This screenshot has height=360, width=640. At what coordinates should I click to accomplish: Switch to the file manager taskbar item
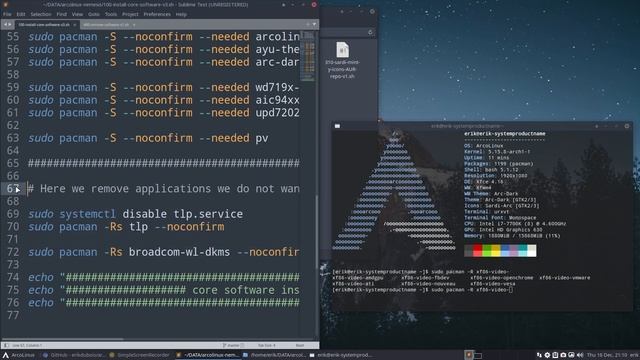coord(274,355)
